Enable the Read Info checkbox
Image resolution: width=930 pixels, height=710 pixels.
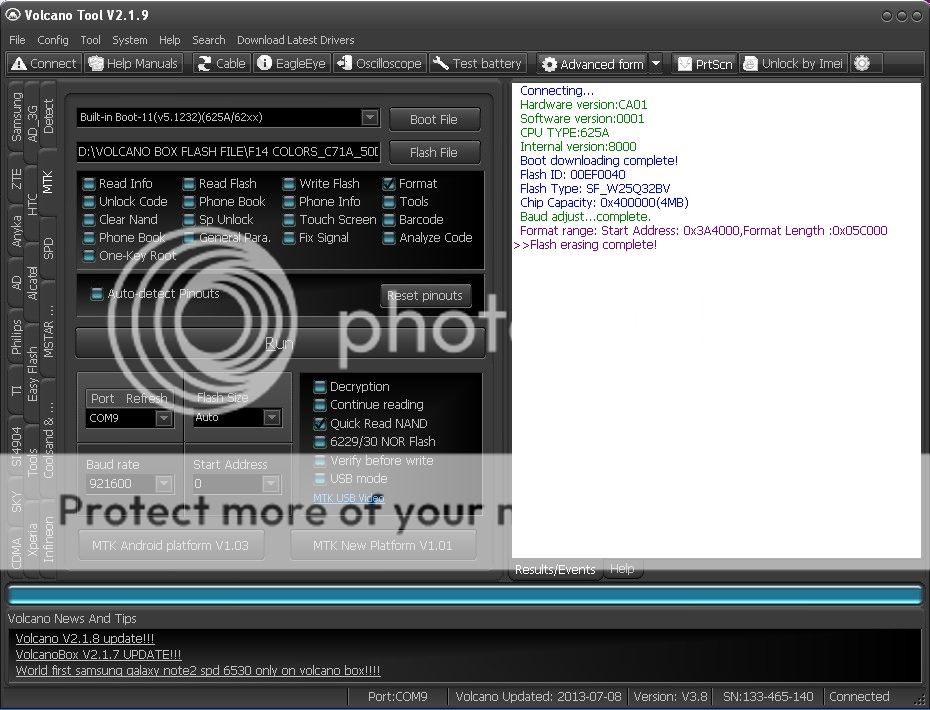pos(88,184)
